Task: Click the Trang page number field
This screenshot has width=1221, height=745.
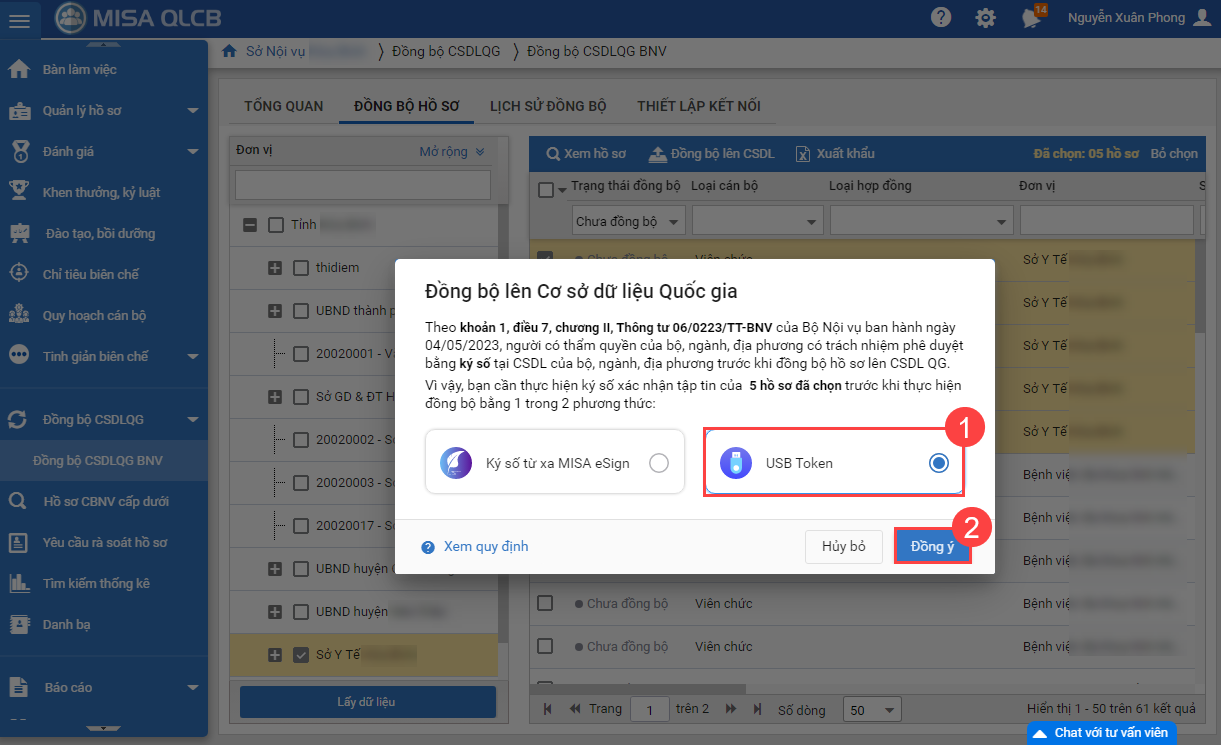Action: tap(650, 710)
